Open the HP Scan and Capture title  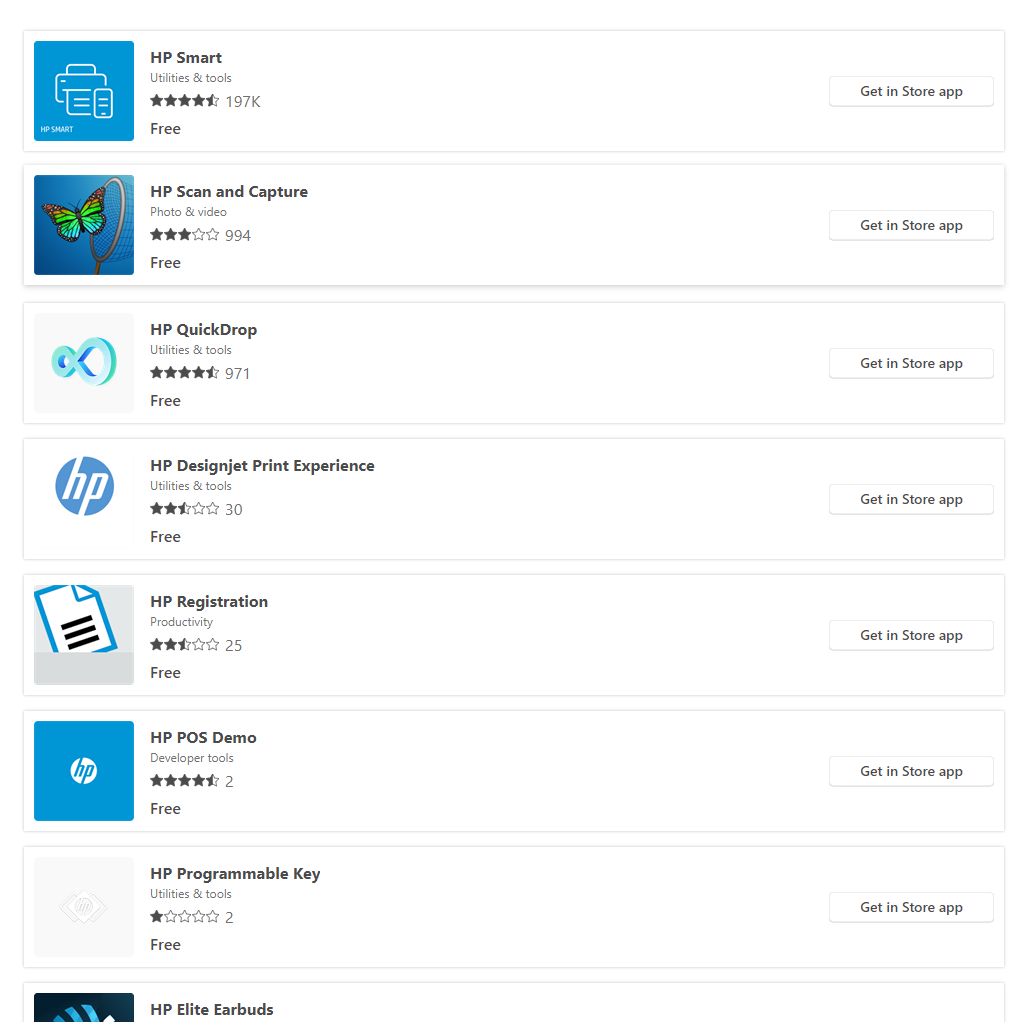pos(229,192)
